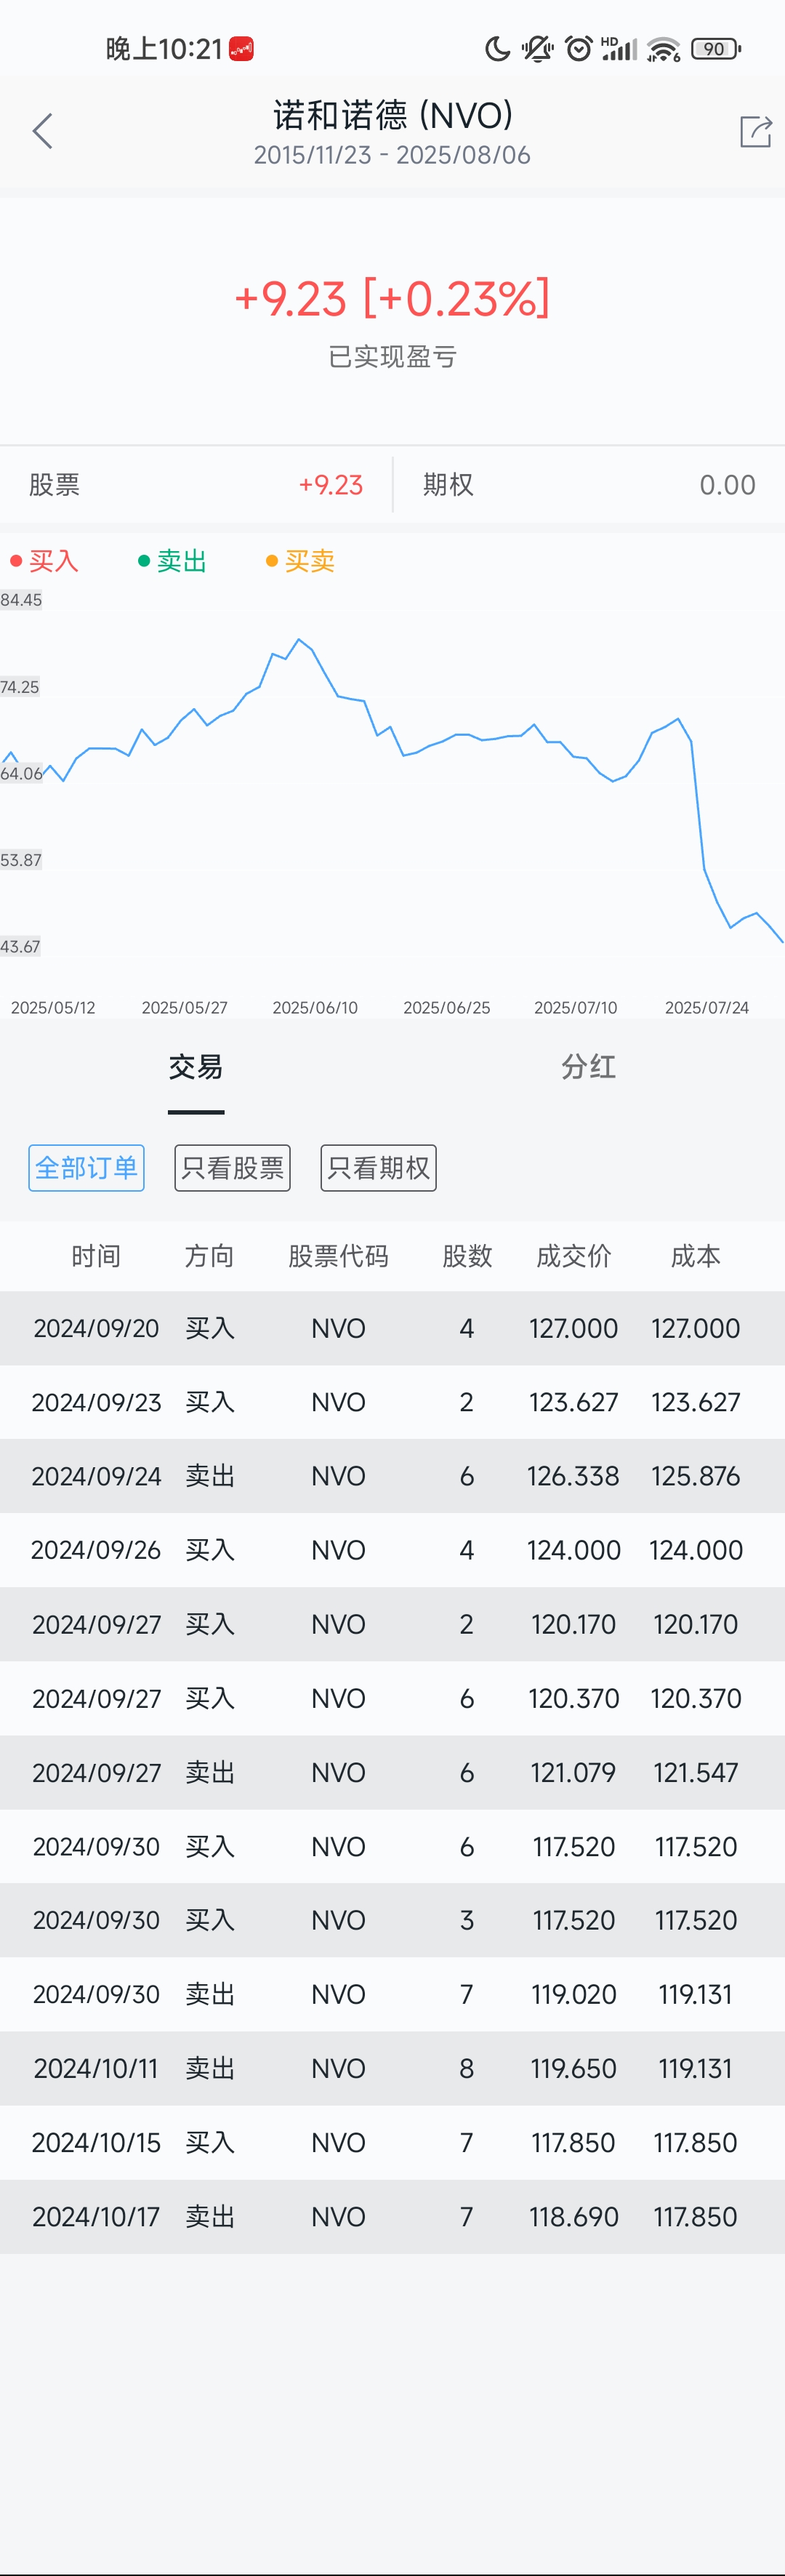Tap the 125.876 cost value
Screen dimensions: 785x2576
coord(696,1476)
